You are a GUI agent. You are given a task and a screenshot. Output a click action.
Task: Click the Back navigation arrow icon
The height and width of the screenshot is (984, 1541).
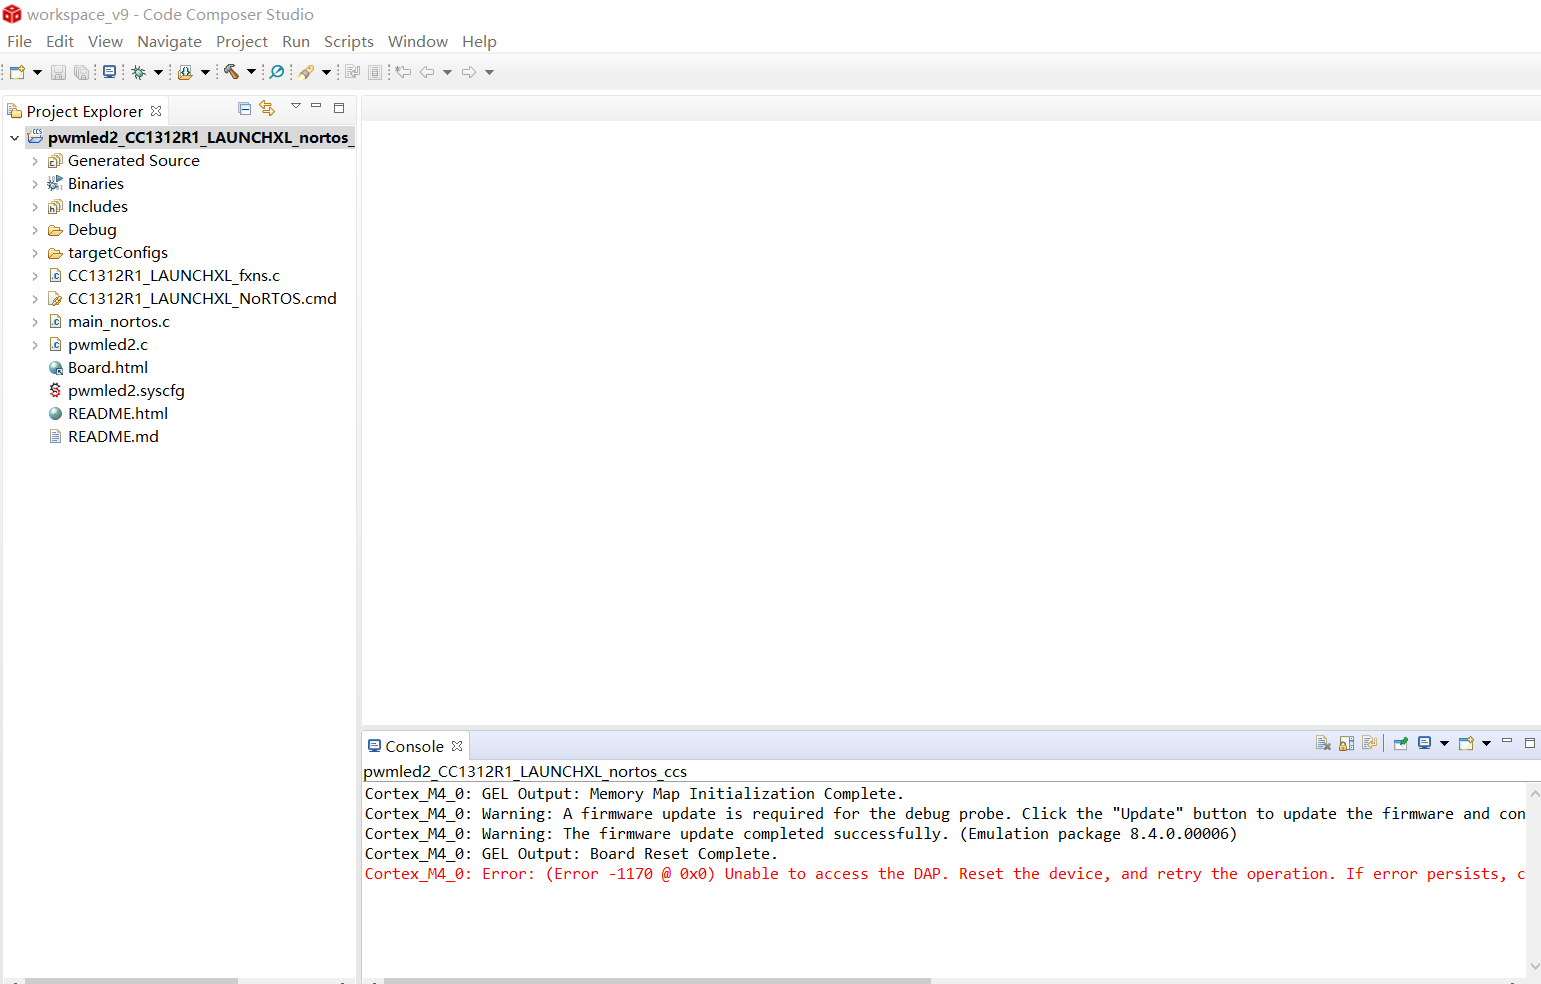coord(428,71)
